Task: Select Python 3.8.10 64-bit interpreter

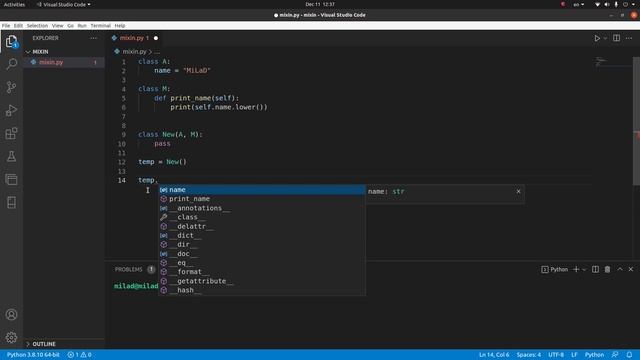Action: point(33,355)
